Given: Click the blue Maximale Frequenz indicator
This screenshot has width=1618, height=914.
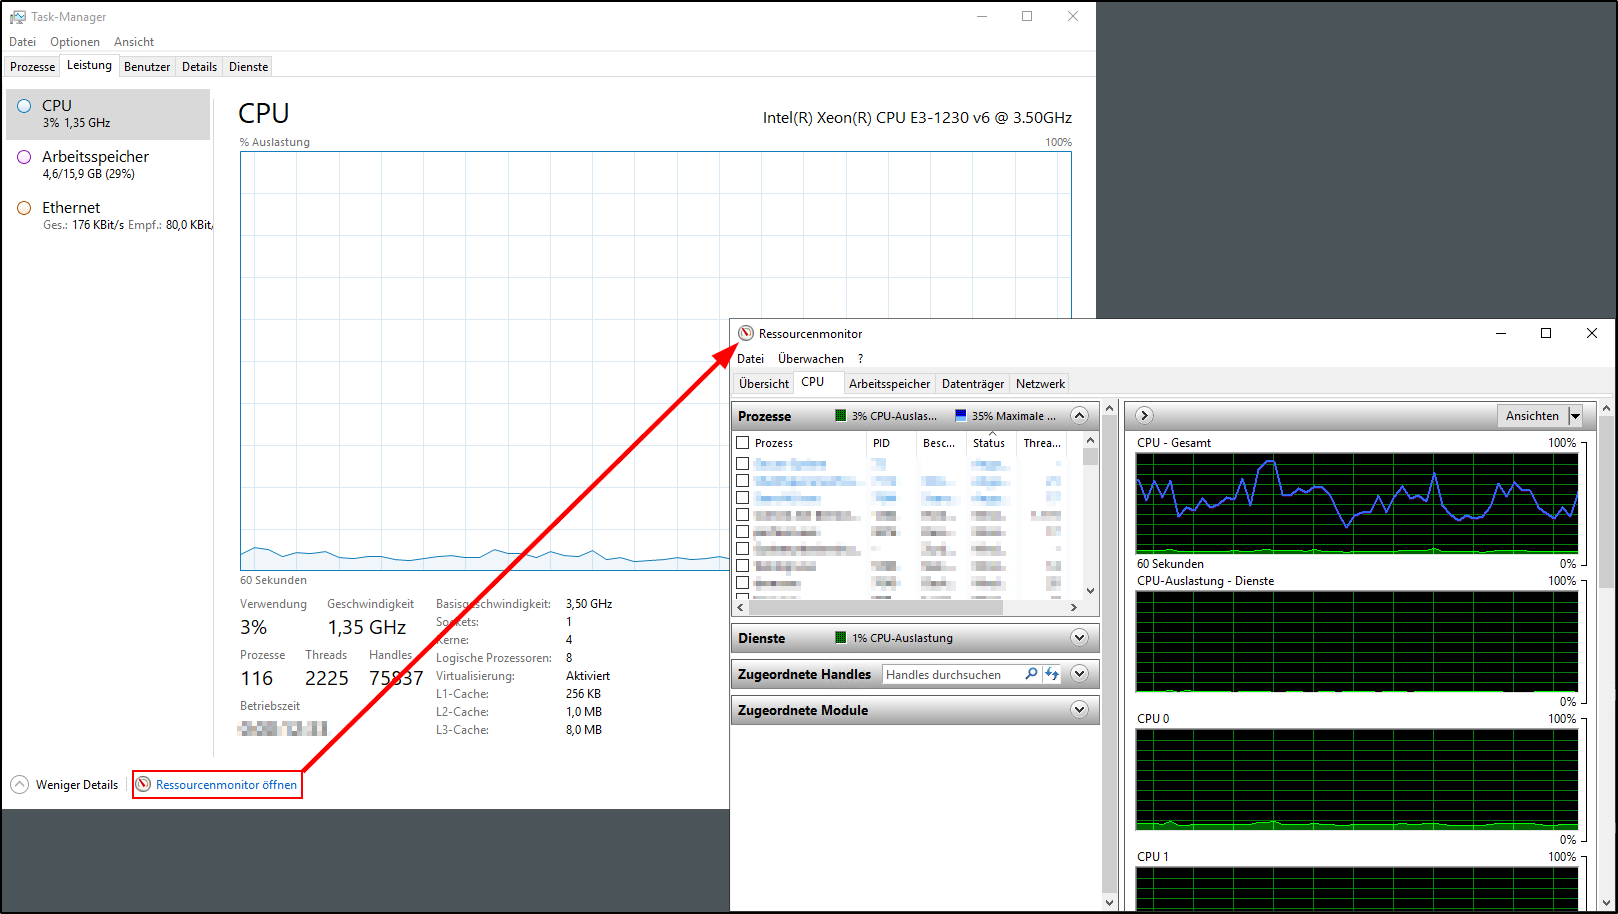Looking at the screenshot, I should 959,415.
